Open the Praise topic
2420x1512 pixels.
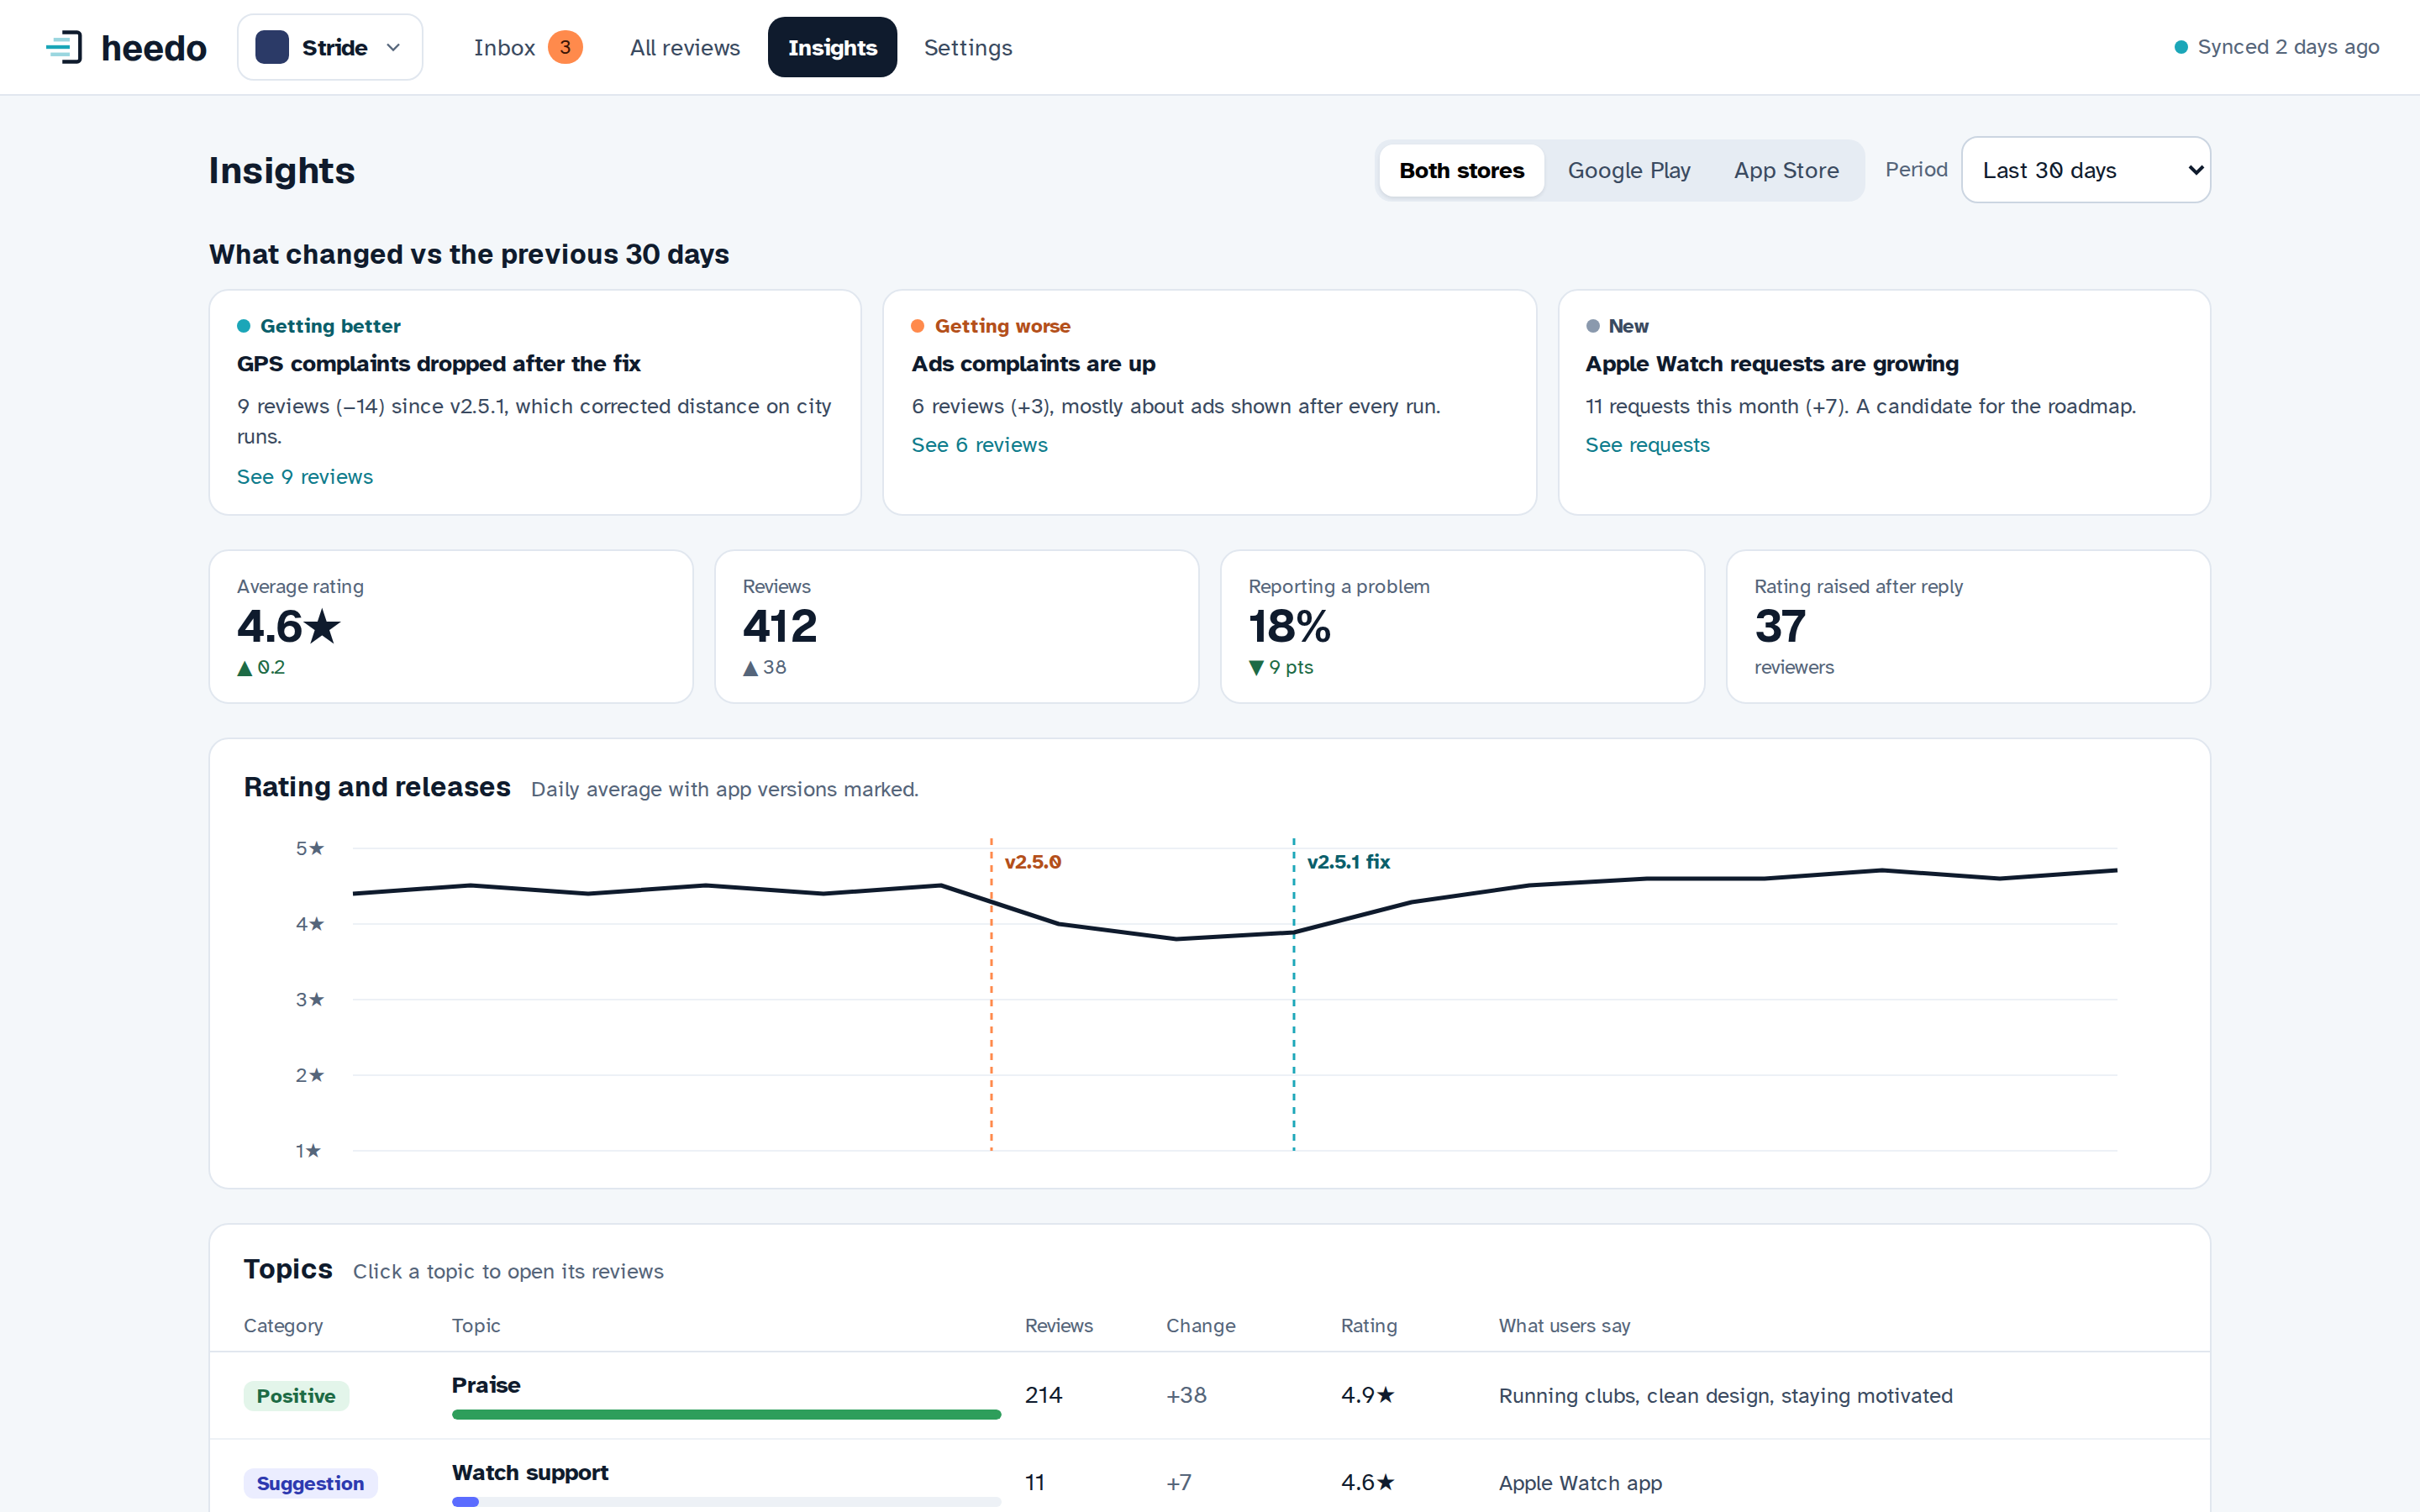click(486, 1385)
